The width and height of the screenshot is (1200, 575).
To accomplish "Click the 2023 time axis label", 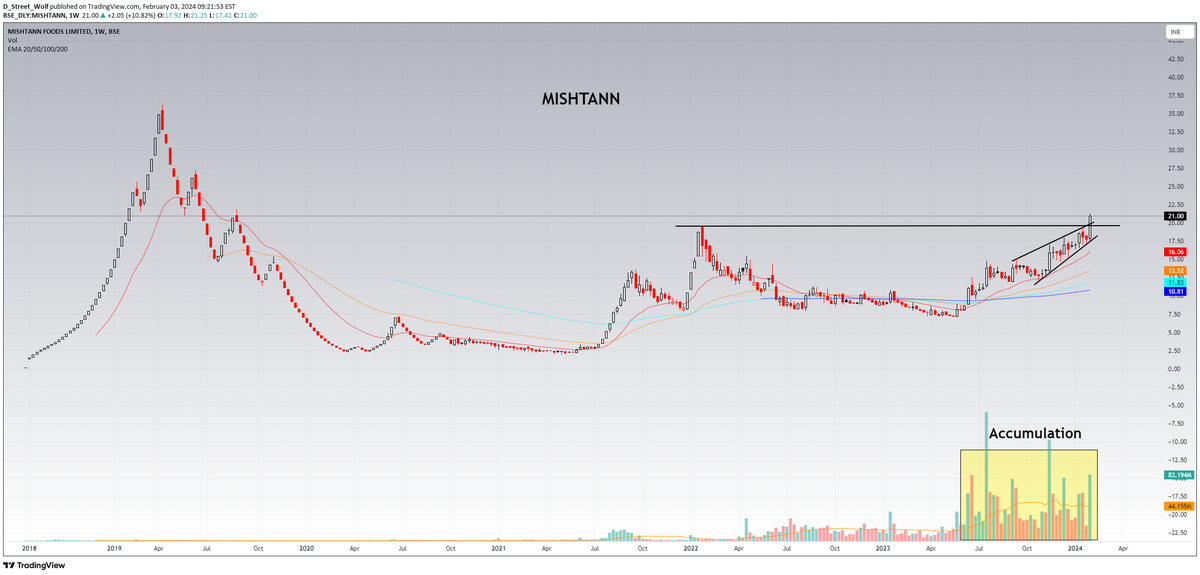I will [883, 549].
